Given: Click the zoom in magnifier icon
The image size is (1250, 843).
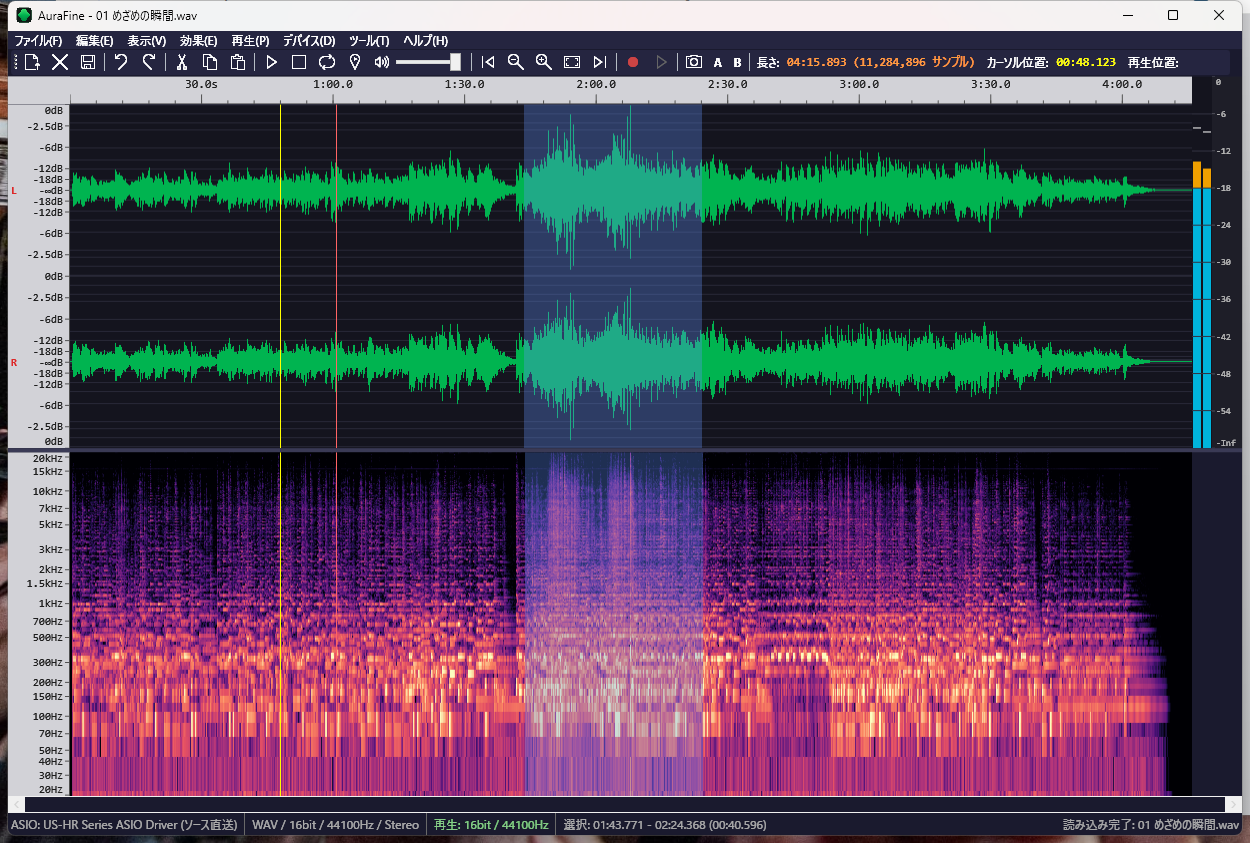Looking at the screenshot, I should [544, 62].
